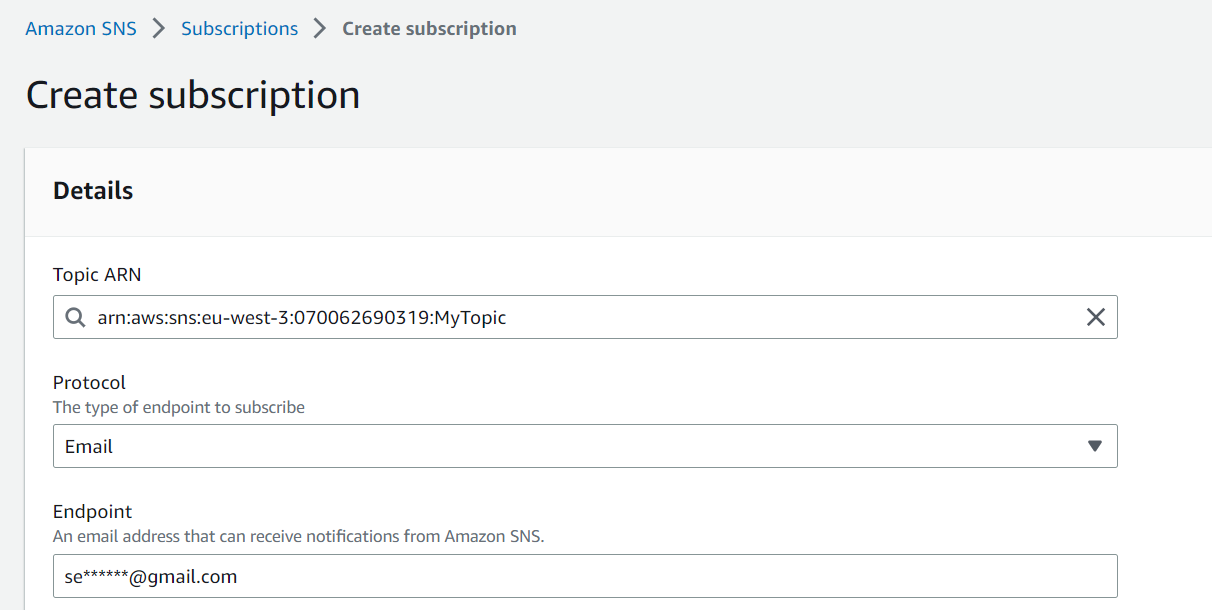1212x610 pixels.
Task: Click 'The type of endpoint to subscribe' description
Action: coord(179,408)
